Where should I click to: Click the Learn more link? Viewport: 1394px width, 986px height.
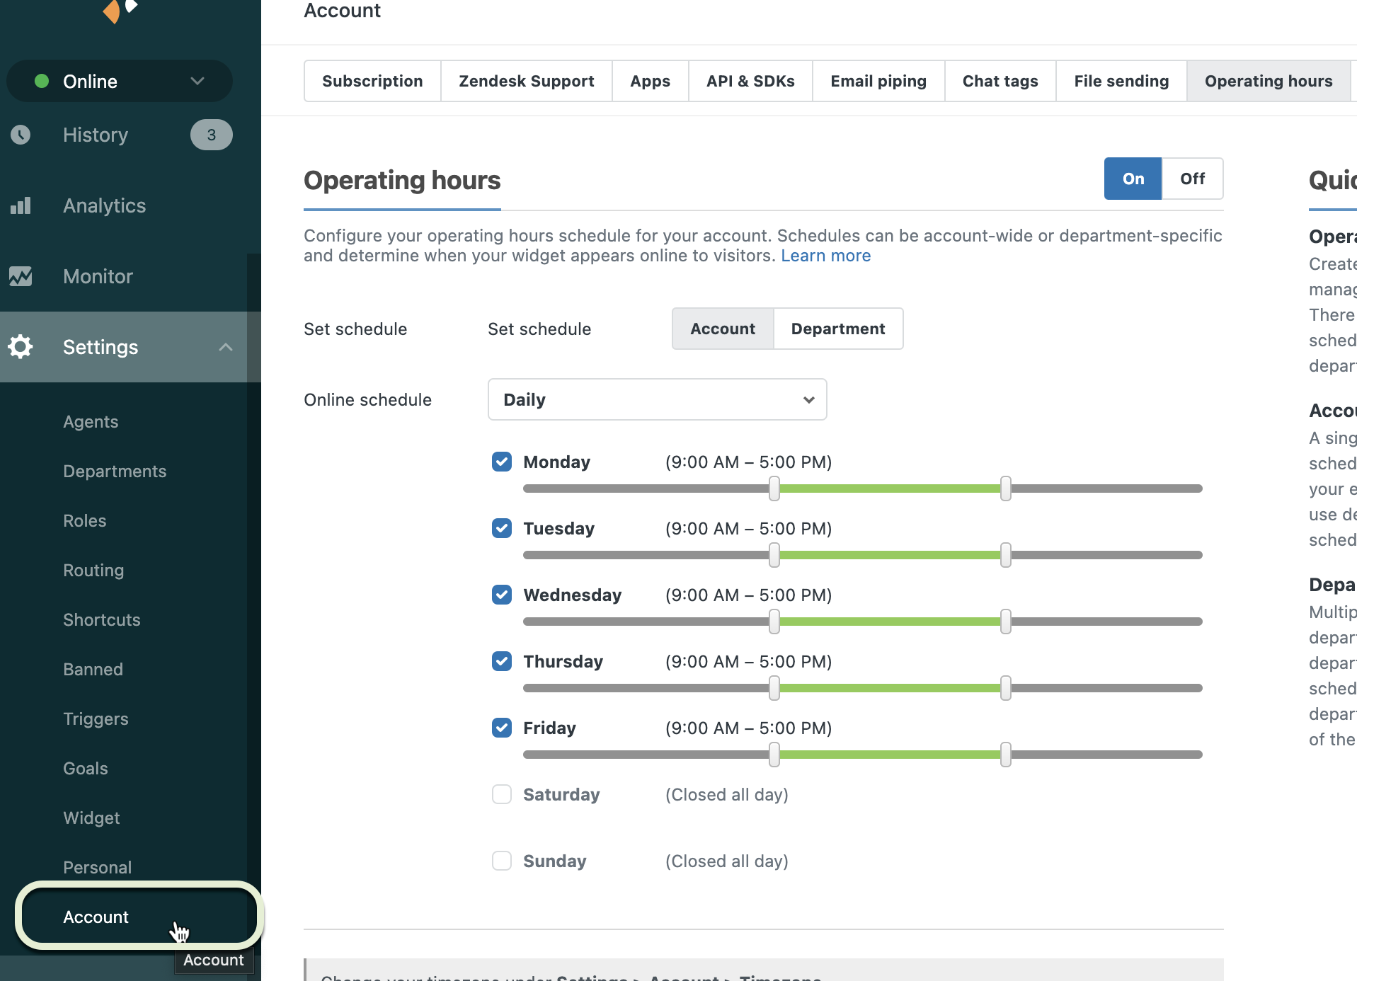click(x=825, y=255)
